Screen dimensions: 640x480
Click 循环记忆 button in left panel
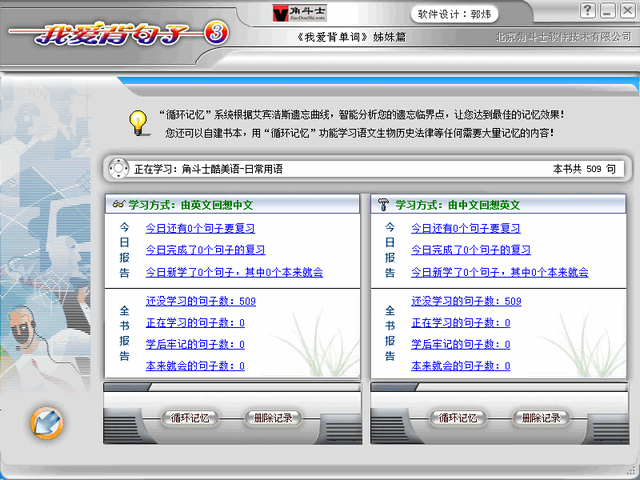click(191, 417)
